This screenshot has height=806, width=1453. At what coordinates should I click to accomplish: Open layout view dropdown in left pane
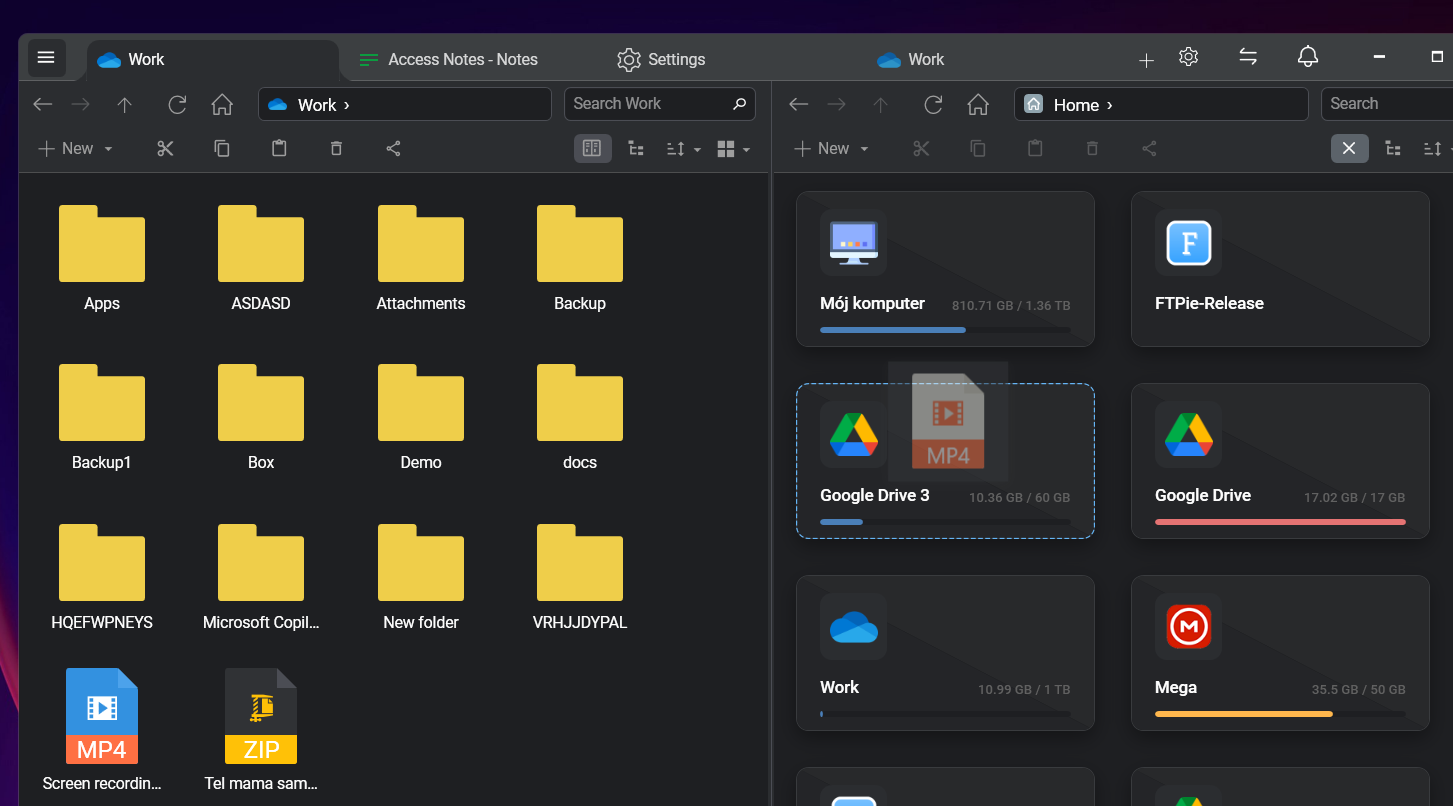pyautogui.click(x=733, y=148)
